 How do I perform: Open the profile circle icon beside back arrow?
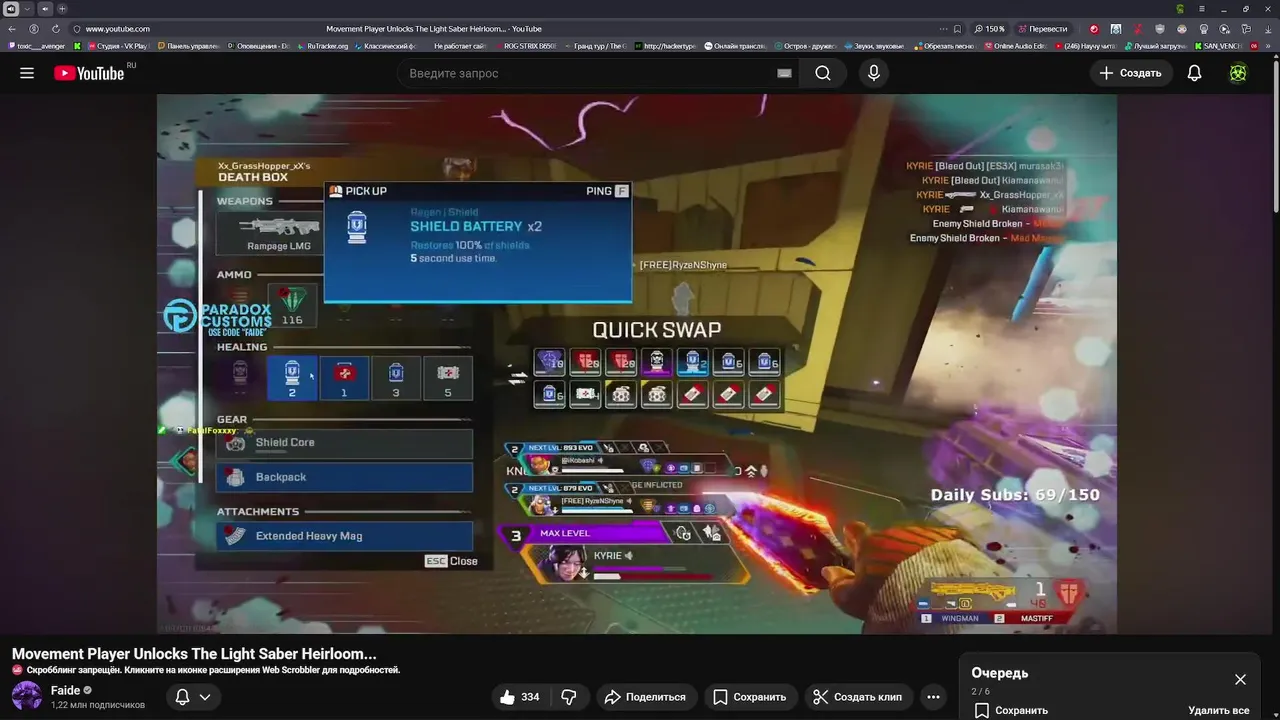34,29
